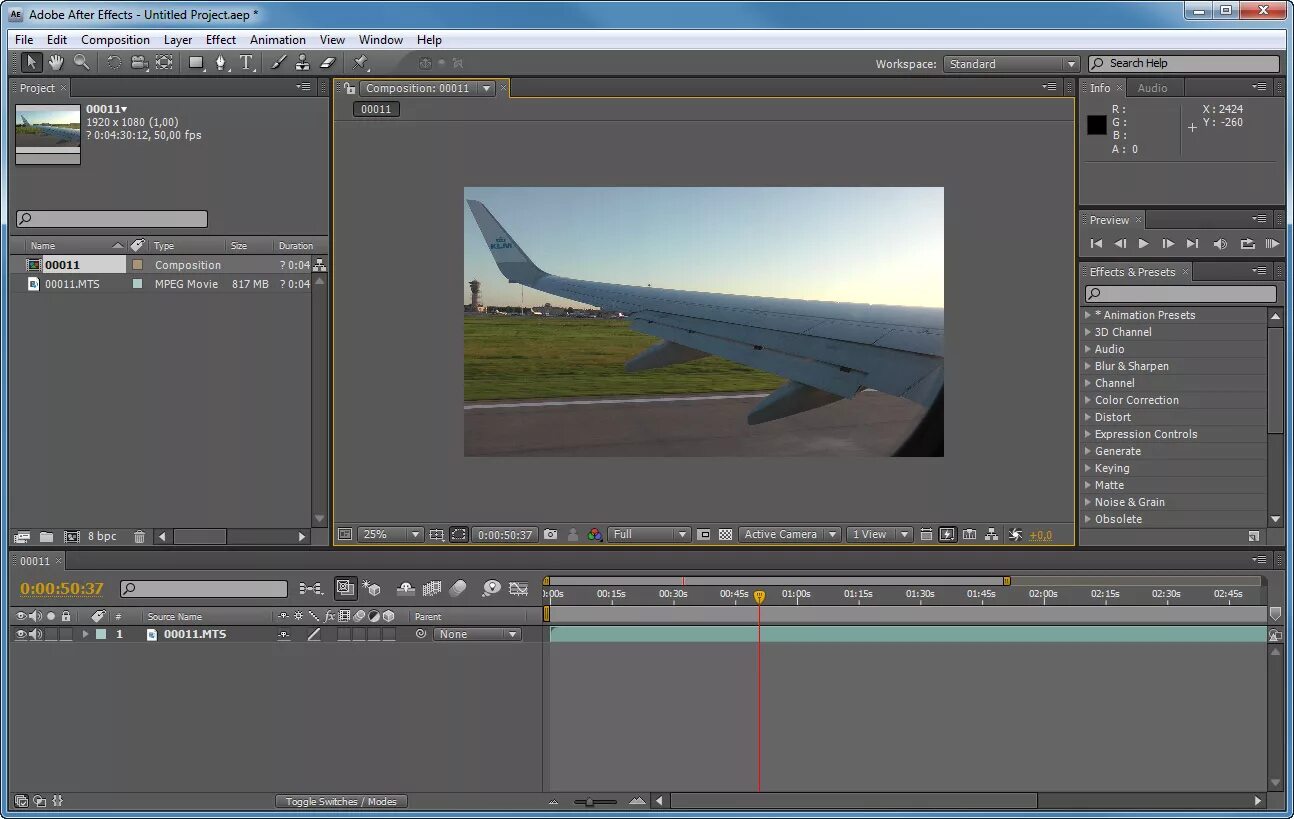
Task: Select the Pen tool
Action: tap(222, 63)
